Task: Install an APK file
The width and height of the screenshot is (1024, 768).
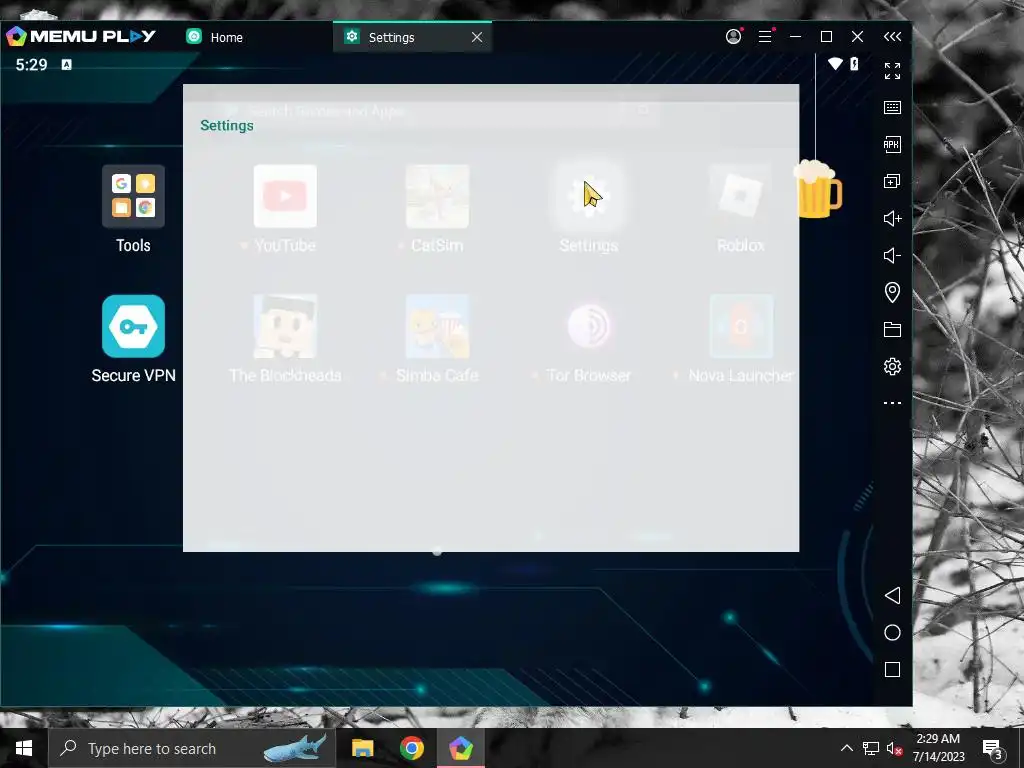Action: 892,144
